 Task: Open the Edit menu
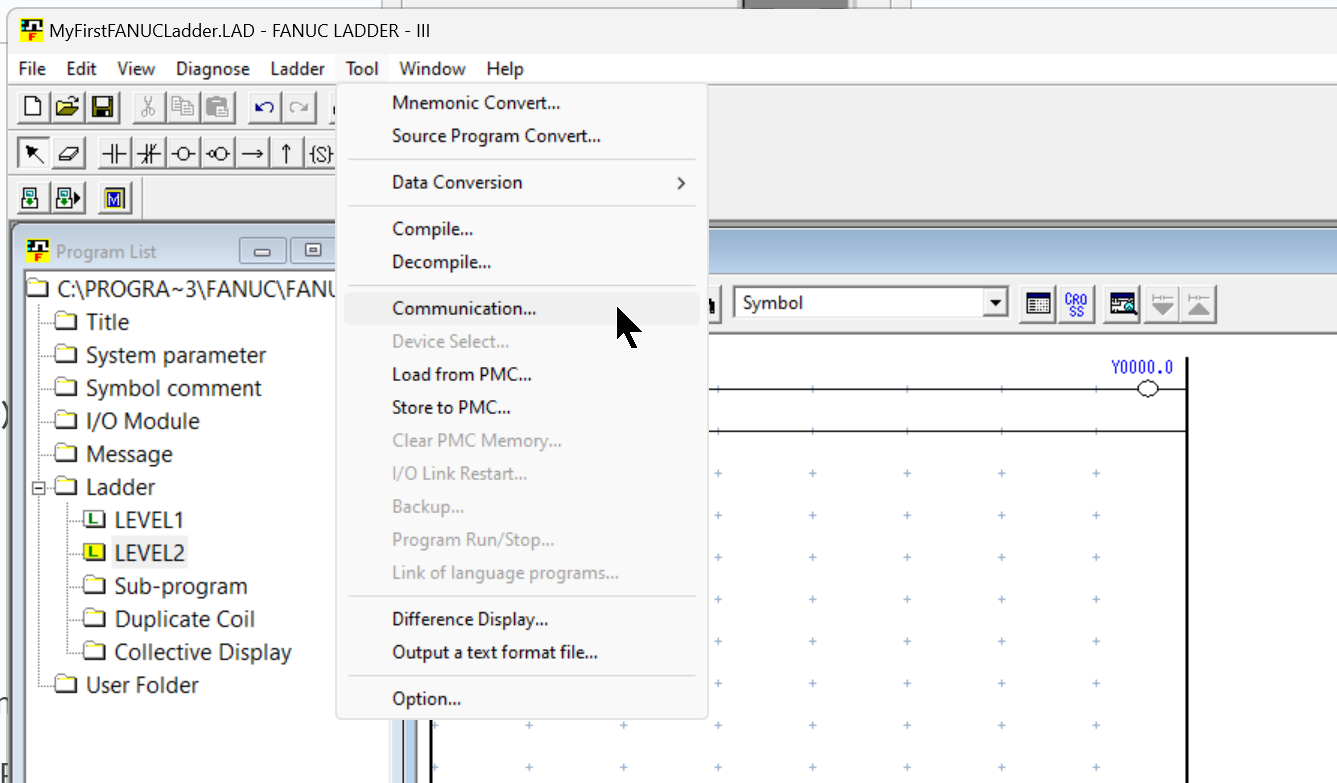point(82,69)
